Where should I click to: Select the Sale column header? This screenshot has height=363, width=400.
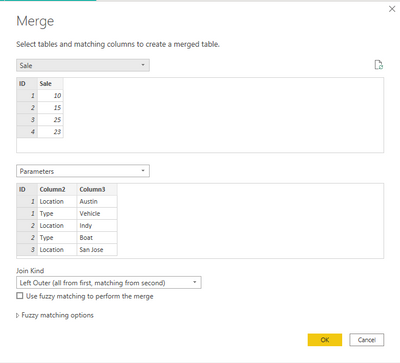tap(50, 83)
